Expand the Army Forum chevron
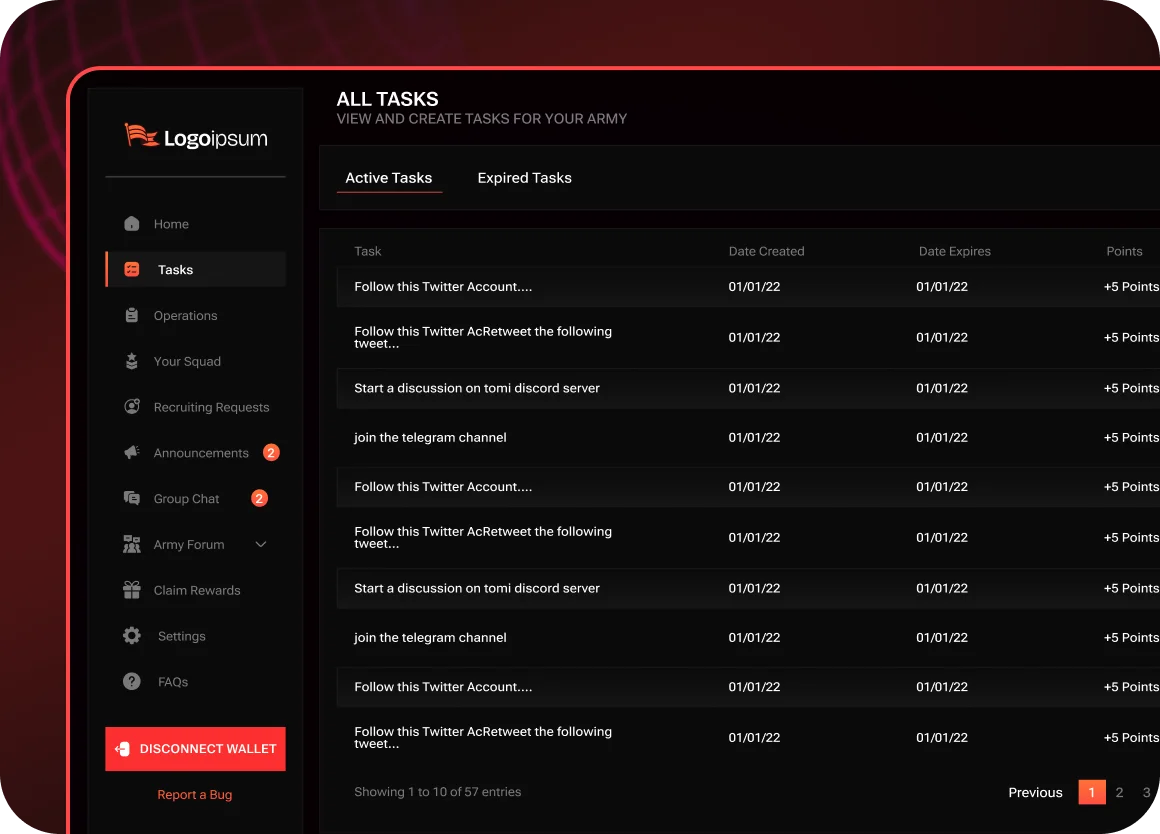The width and height of the screenshot is (1160, 834). tap(261, 544)
